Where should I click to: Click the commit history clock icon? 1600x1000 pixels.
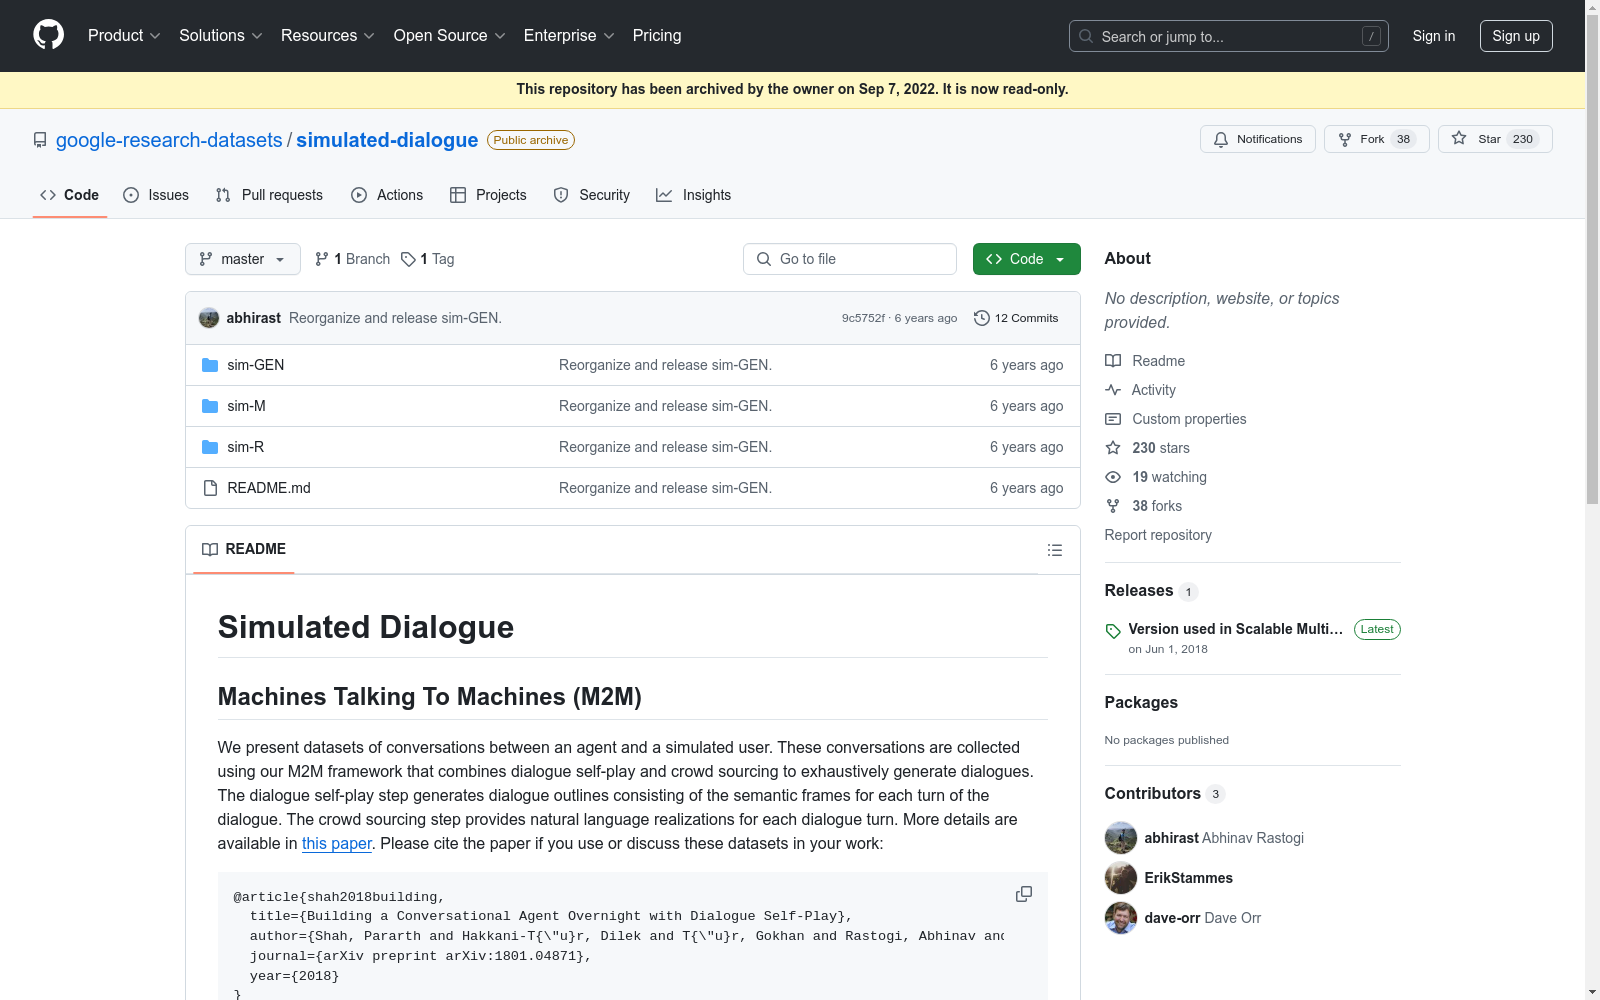[982, 318]
